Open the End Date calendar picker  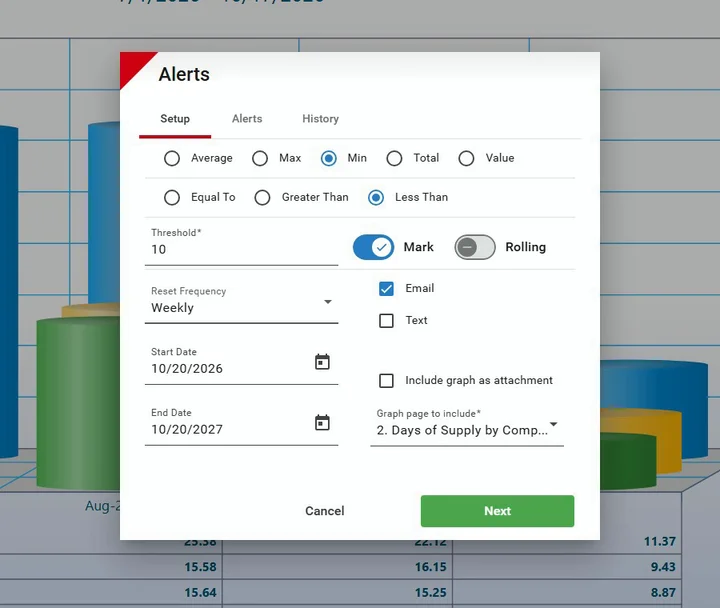[x=322, y=422]
